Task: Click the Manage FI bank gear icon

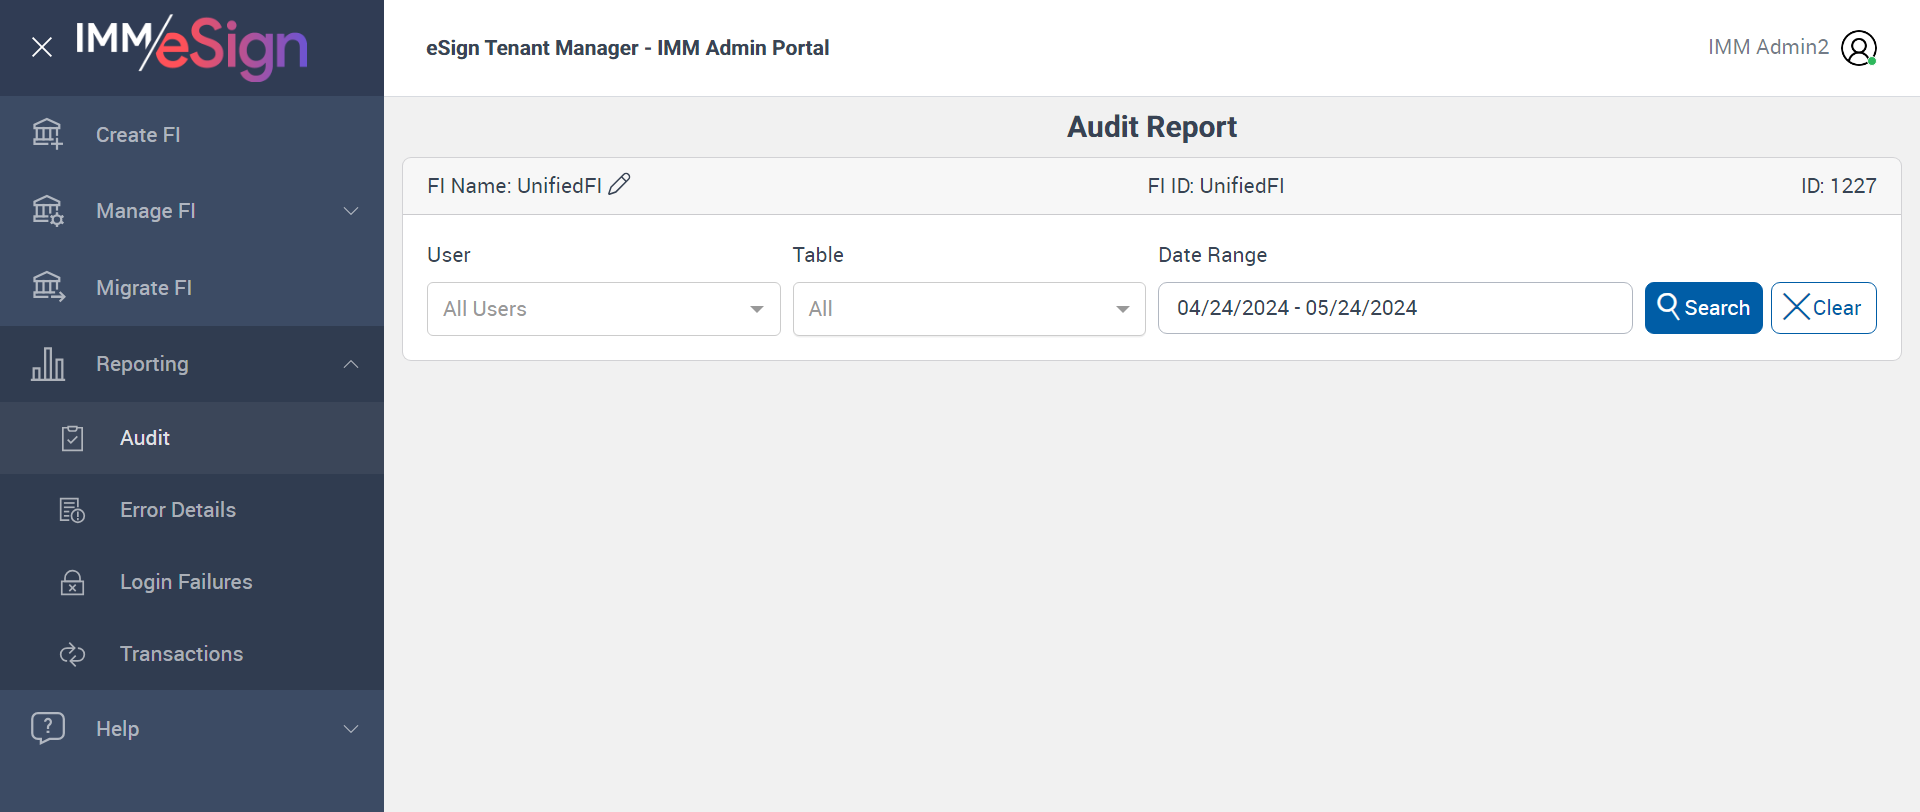Action: pyautogui.click(x=47, y=211)
